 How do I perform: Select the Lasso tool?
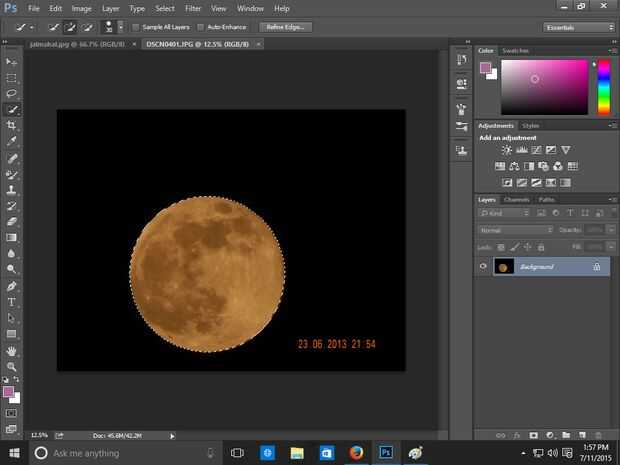click(x=12, y=93)
